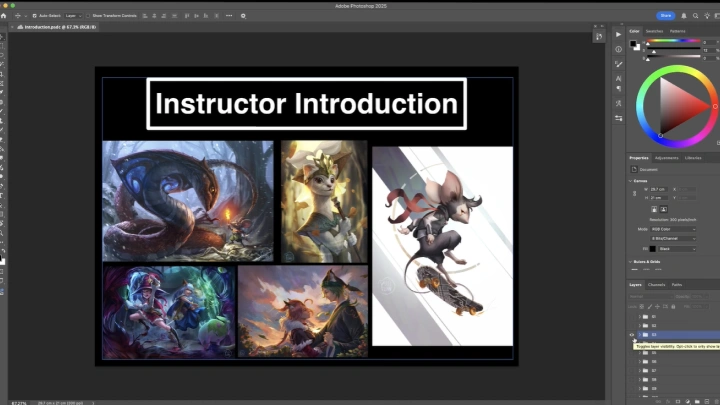Image resolution: width=720 pixels, height=405 pixels.
Task: Switch to the Patterns tab
Action: (x=677, y=31)
